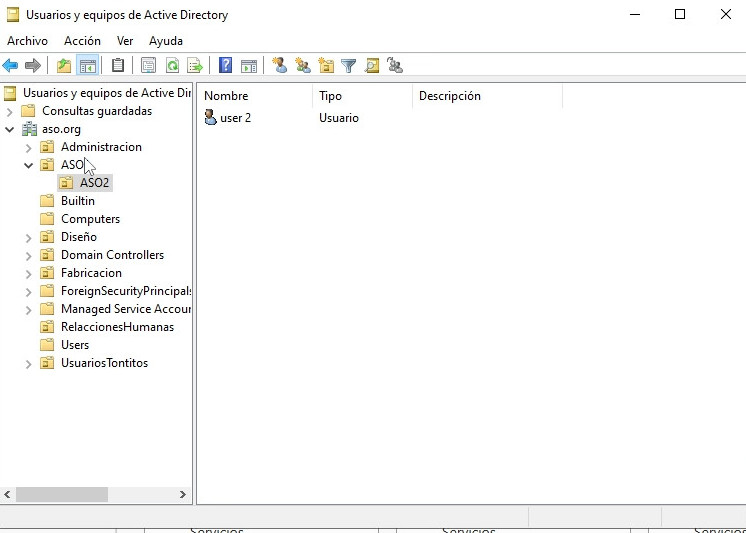Click the create new user icon
The height and width of the screenshot is (533, 746).
pyautogui.click(x=280, y=66)
